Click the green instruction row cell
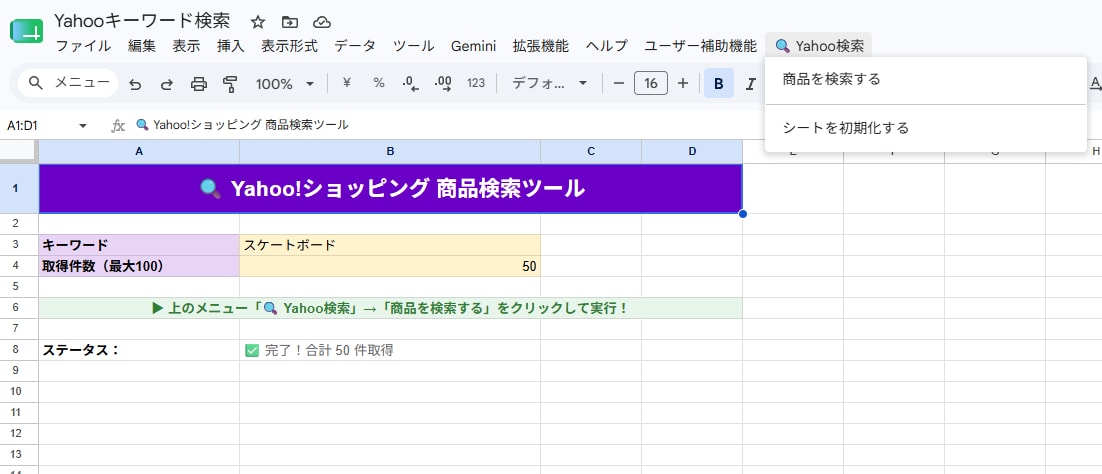Viewport: 1102px width, 474px height. 391,308
